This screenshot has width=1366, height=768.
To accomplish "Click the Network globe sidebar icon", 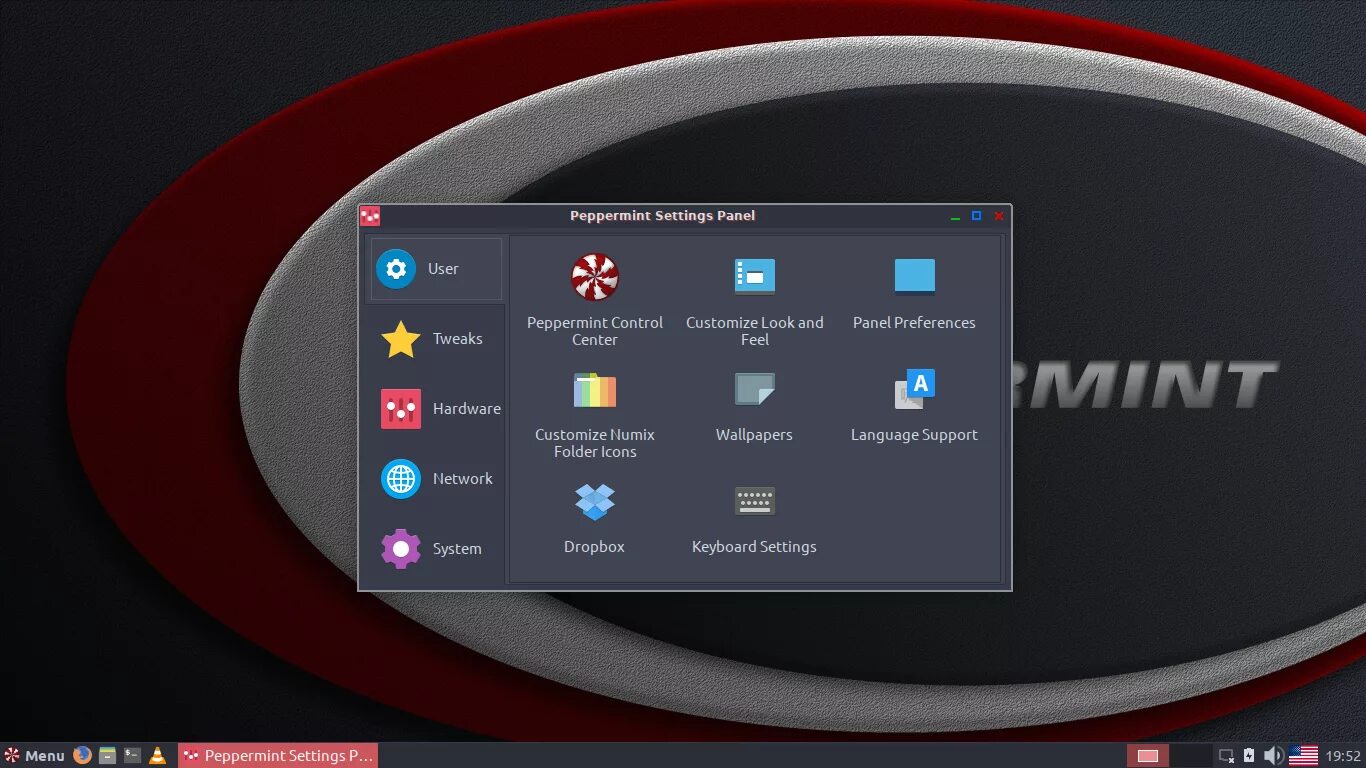I will pyautogui.click(x=399, y=478).
